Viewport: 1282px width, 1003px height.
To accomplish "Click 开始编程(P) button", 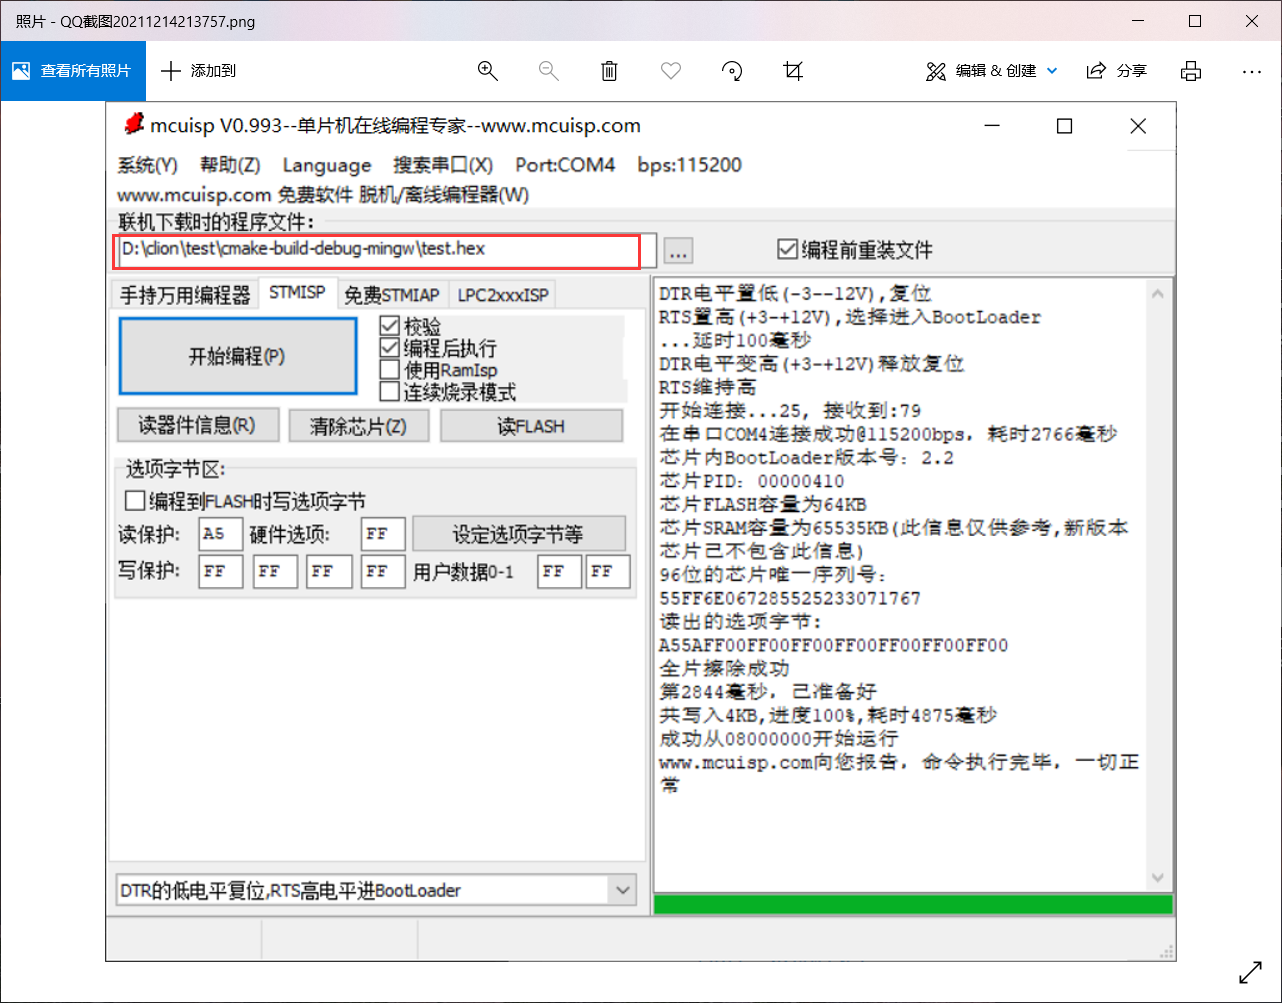I will coord(237,356).
